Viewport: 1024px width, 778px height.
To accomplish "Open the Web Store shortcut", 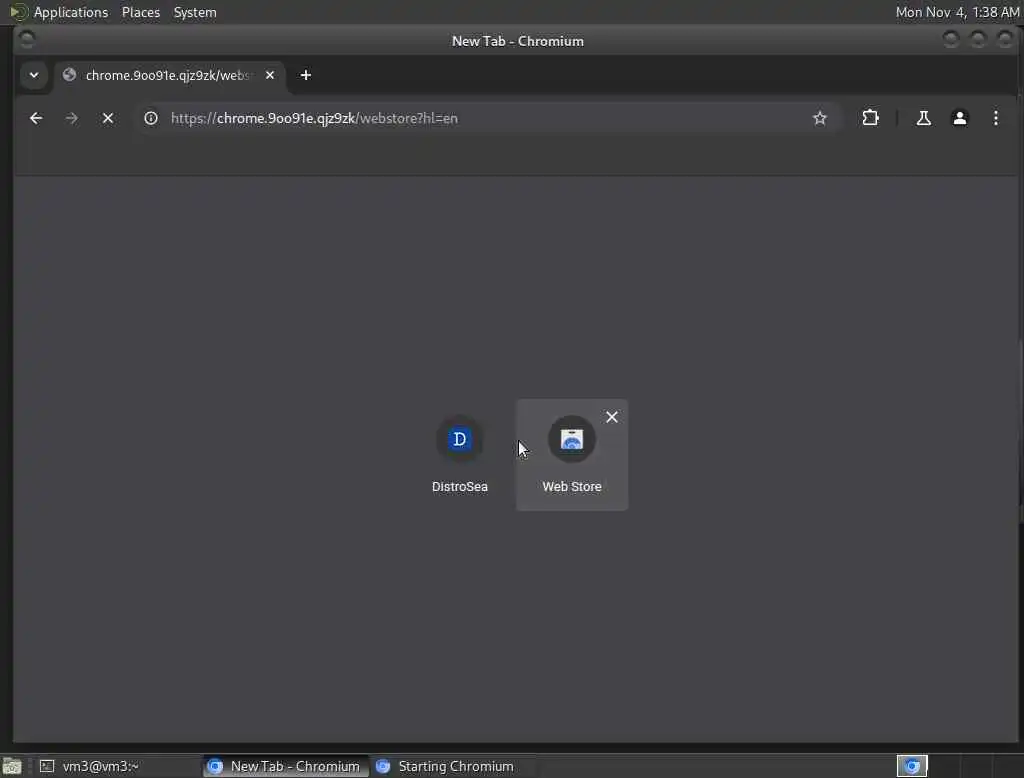I will 571,455.
